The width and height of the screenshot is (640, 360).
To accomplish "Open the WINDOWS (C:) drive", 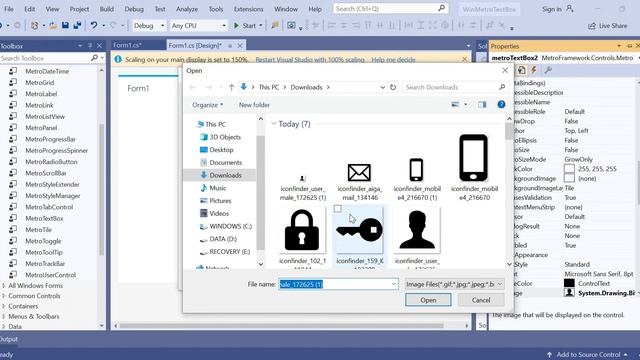I will point(230,226).
